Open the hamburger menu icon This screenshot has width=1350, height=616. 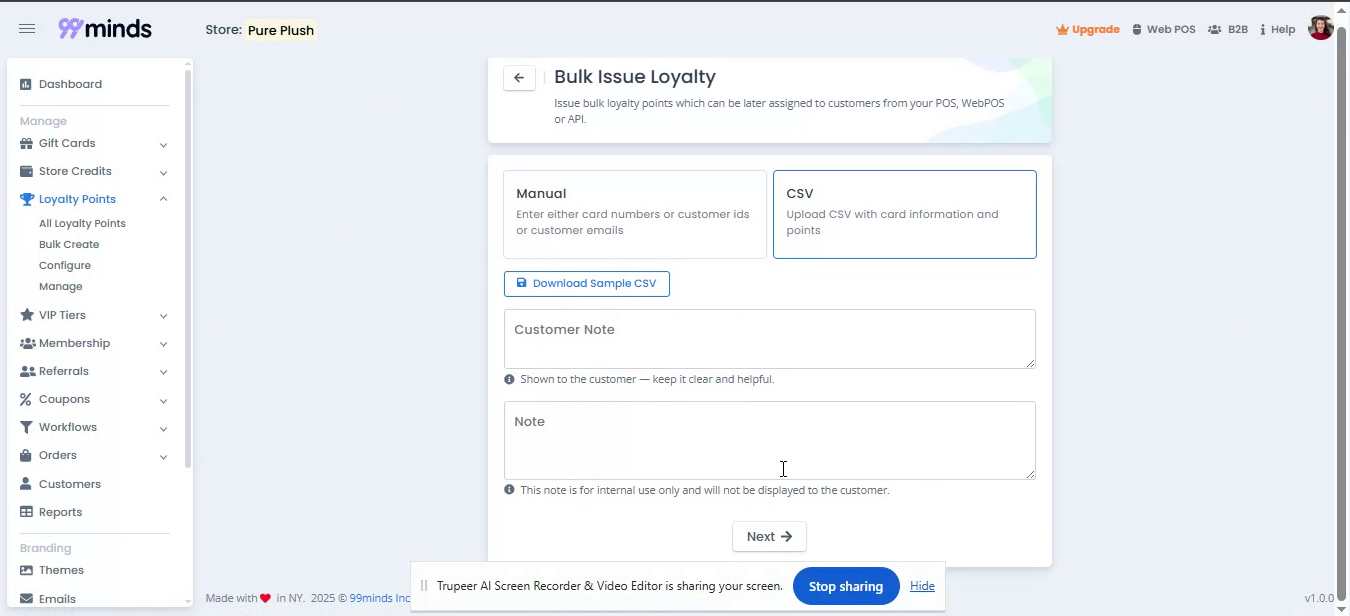[x=27, y=29]
